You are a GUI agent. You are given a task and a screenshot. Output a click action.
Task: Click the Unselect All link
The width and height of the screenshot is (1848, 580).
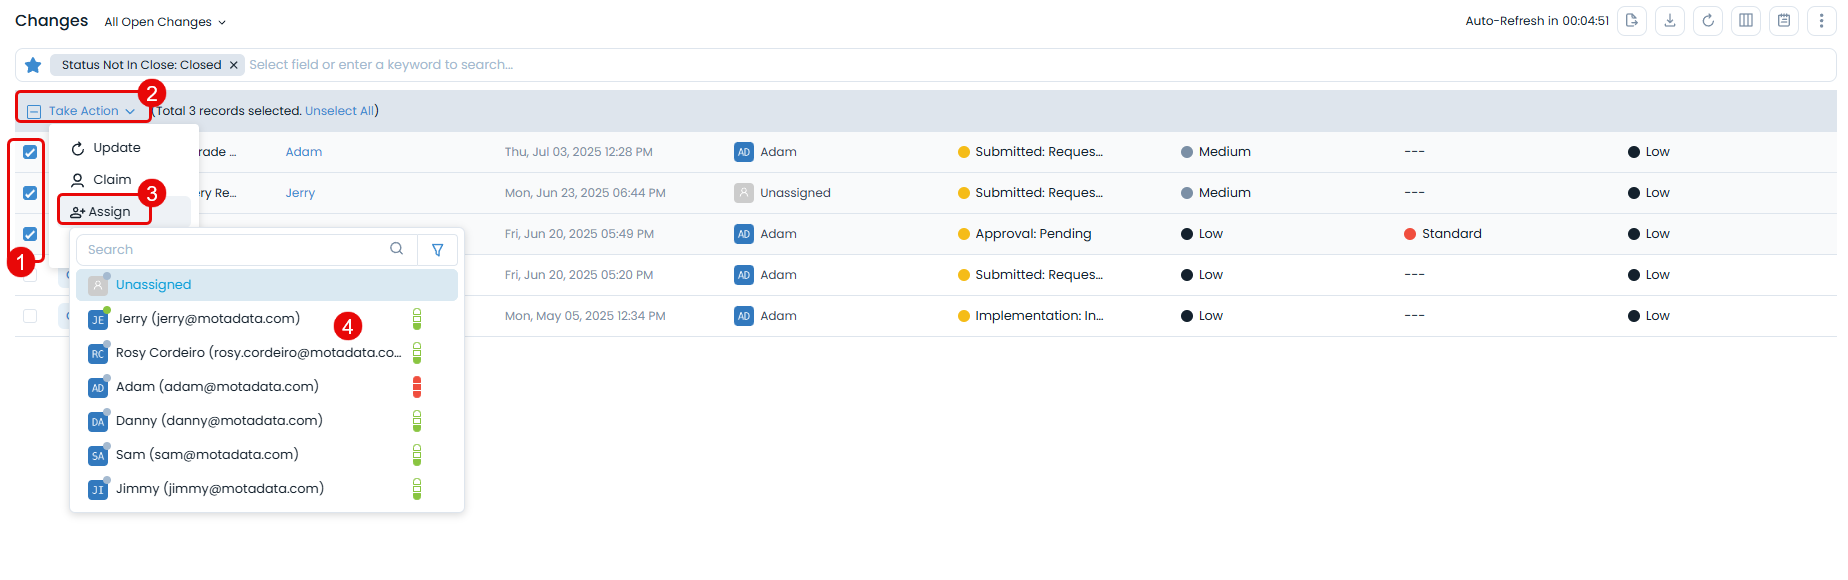pos(340,111)
